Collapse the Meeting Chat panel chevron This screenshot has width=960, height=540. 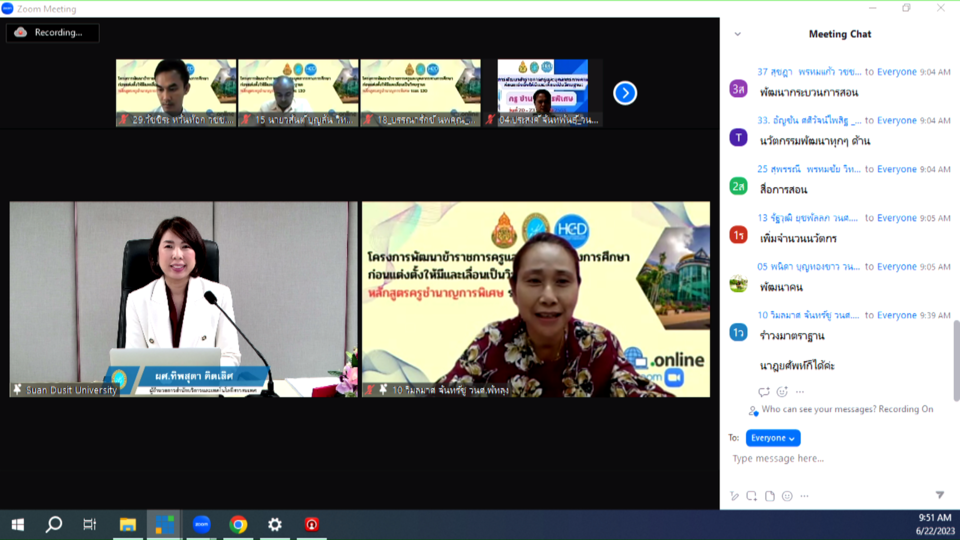(737, 34)
